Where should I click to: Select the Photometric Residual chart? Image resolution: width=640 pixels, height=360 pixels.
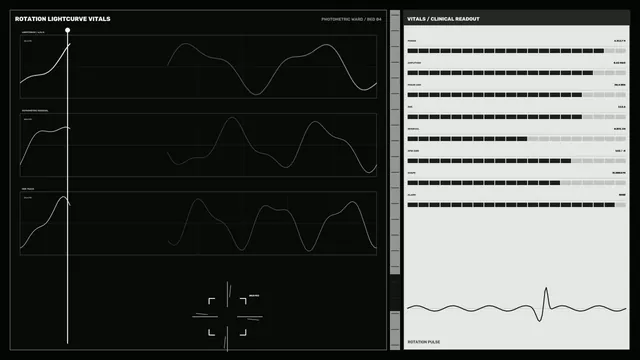(198, 145)
